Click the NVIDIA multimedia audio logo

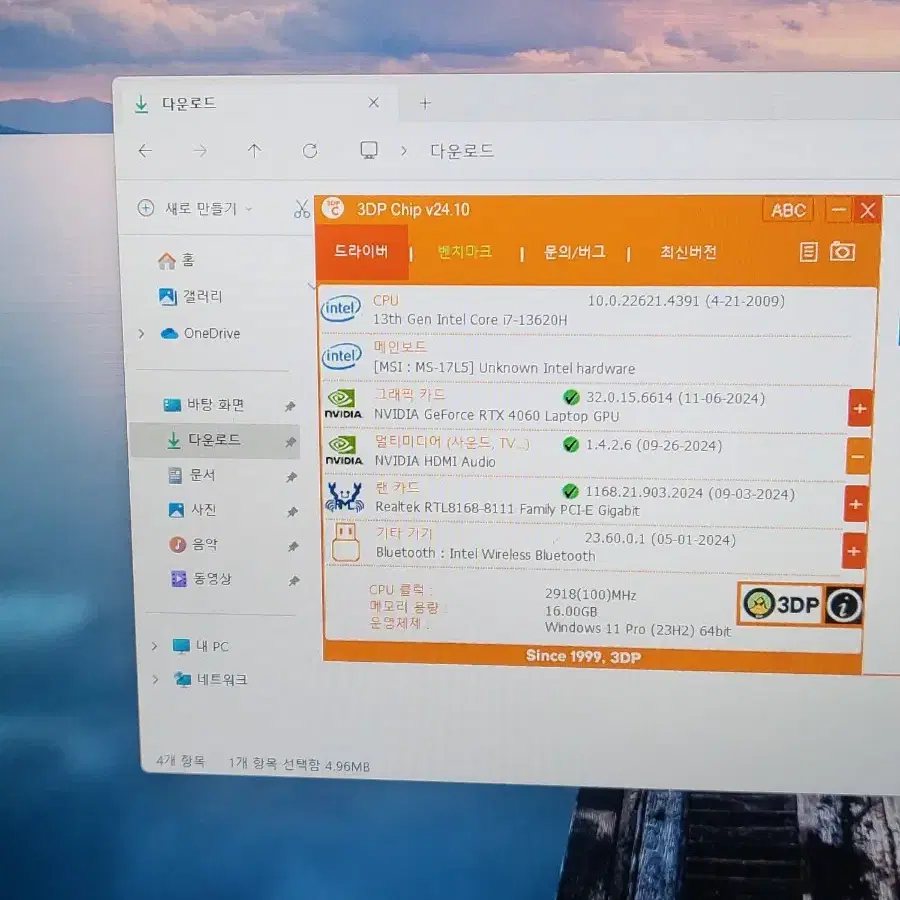point(344,451)
